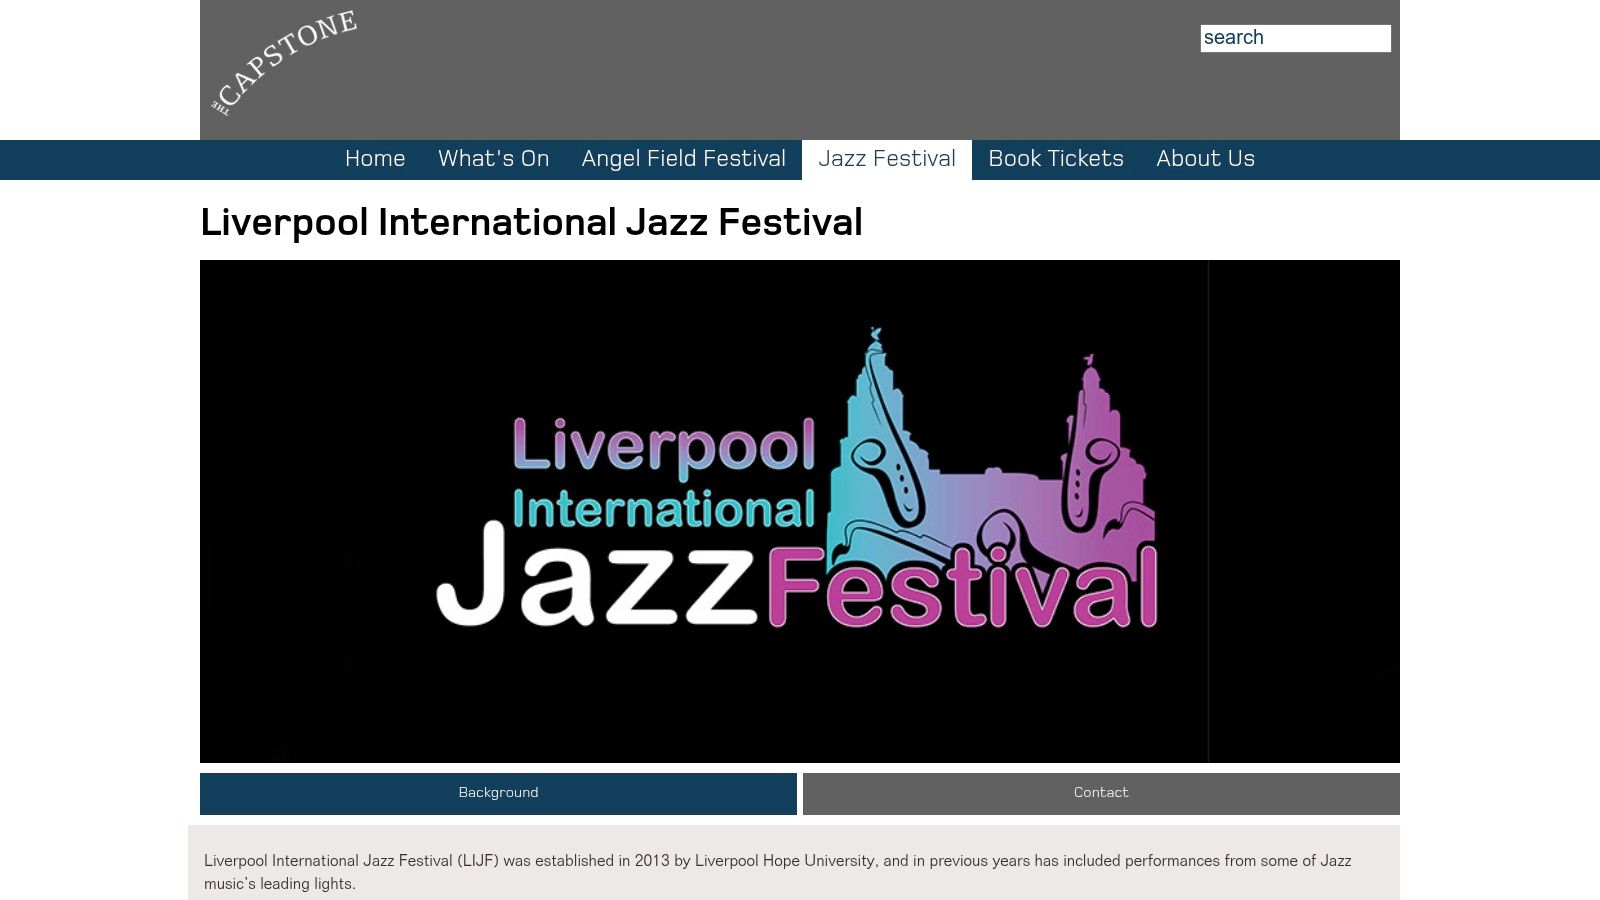Click the highlighted Jazz Festival navigation entry

click(886, 159)
